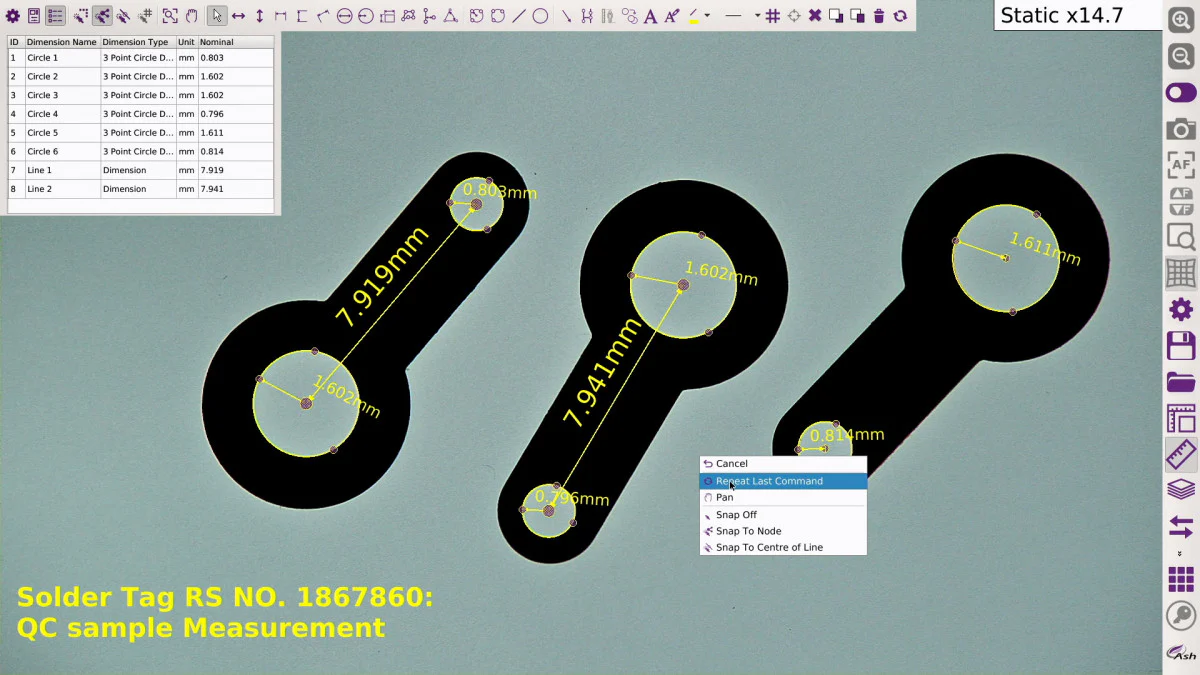
Task: Click the Dimension Name column header
Action: coord(62,42)
